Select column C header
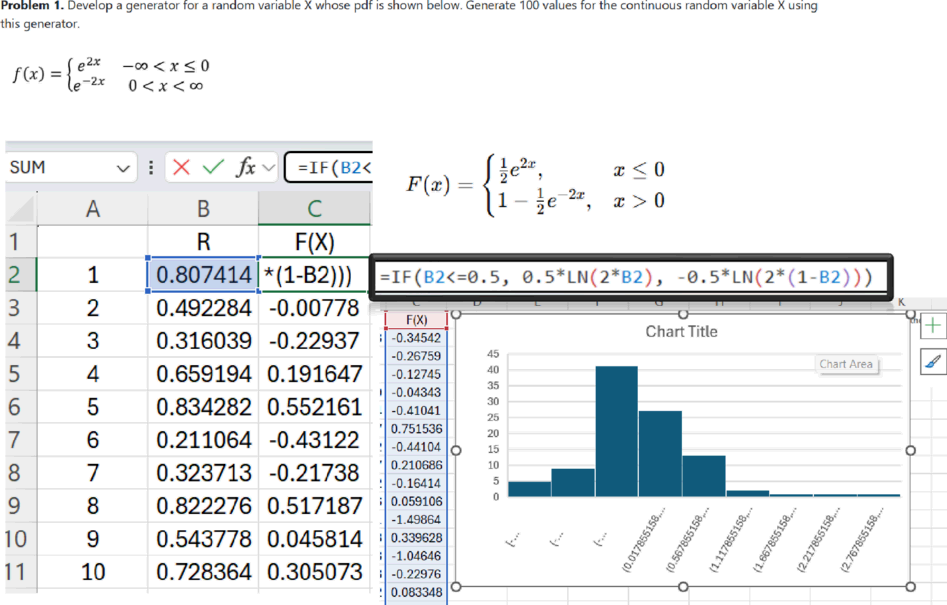The width and height of the screenshot is (947, 605). [x=314, y=209]
